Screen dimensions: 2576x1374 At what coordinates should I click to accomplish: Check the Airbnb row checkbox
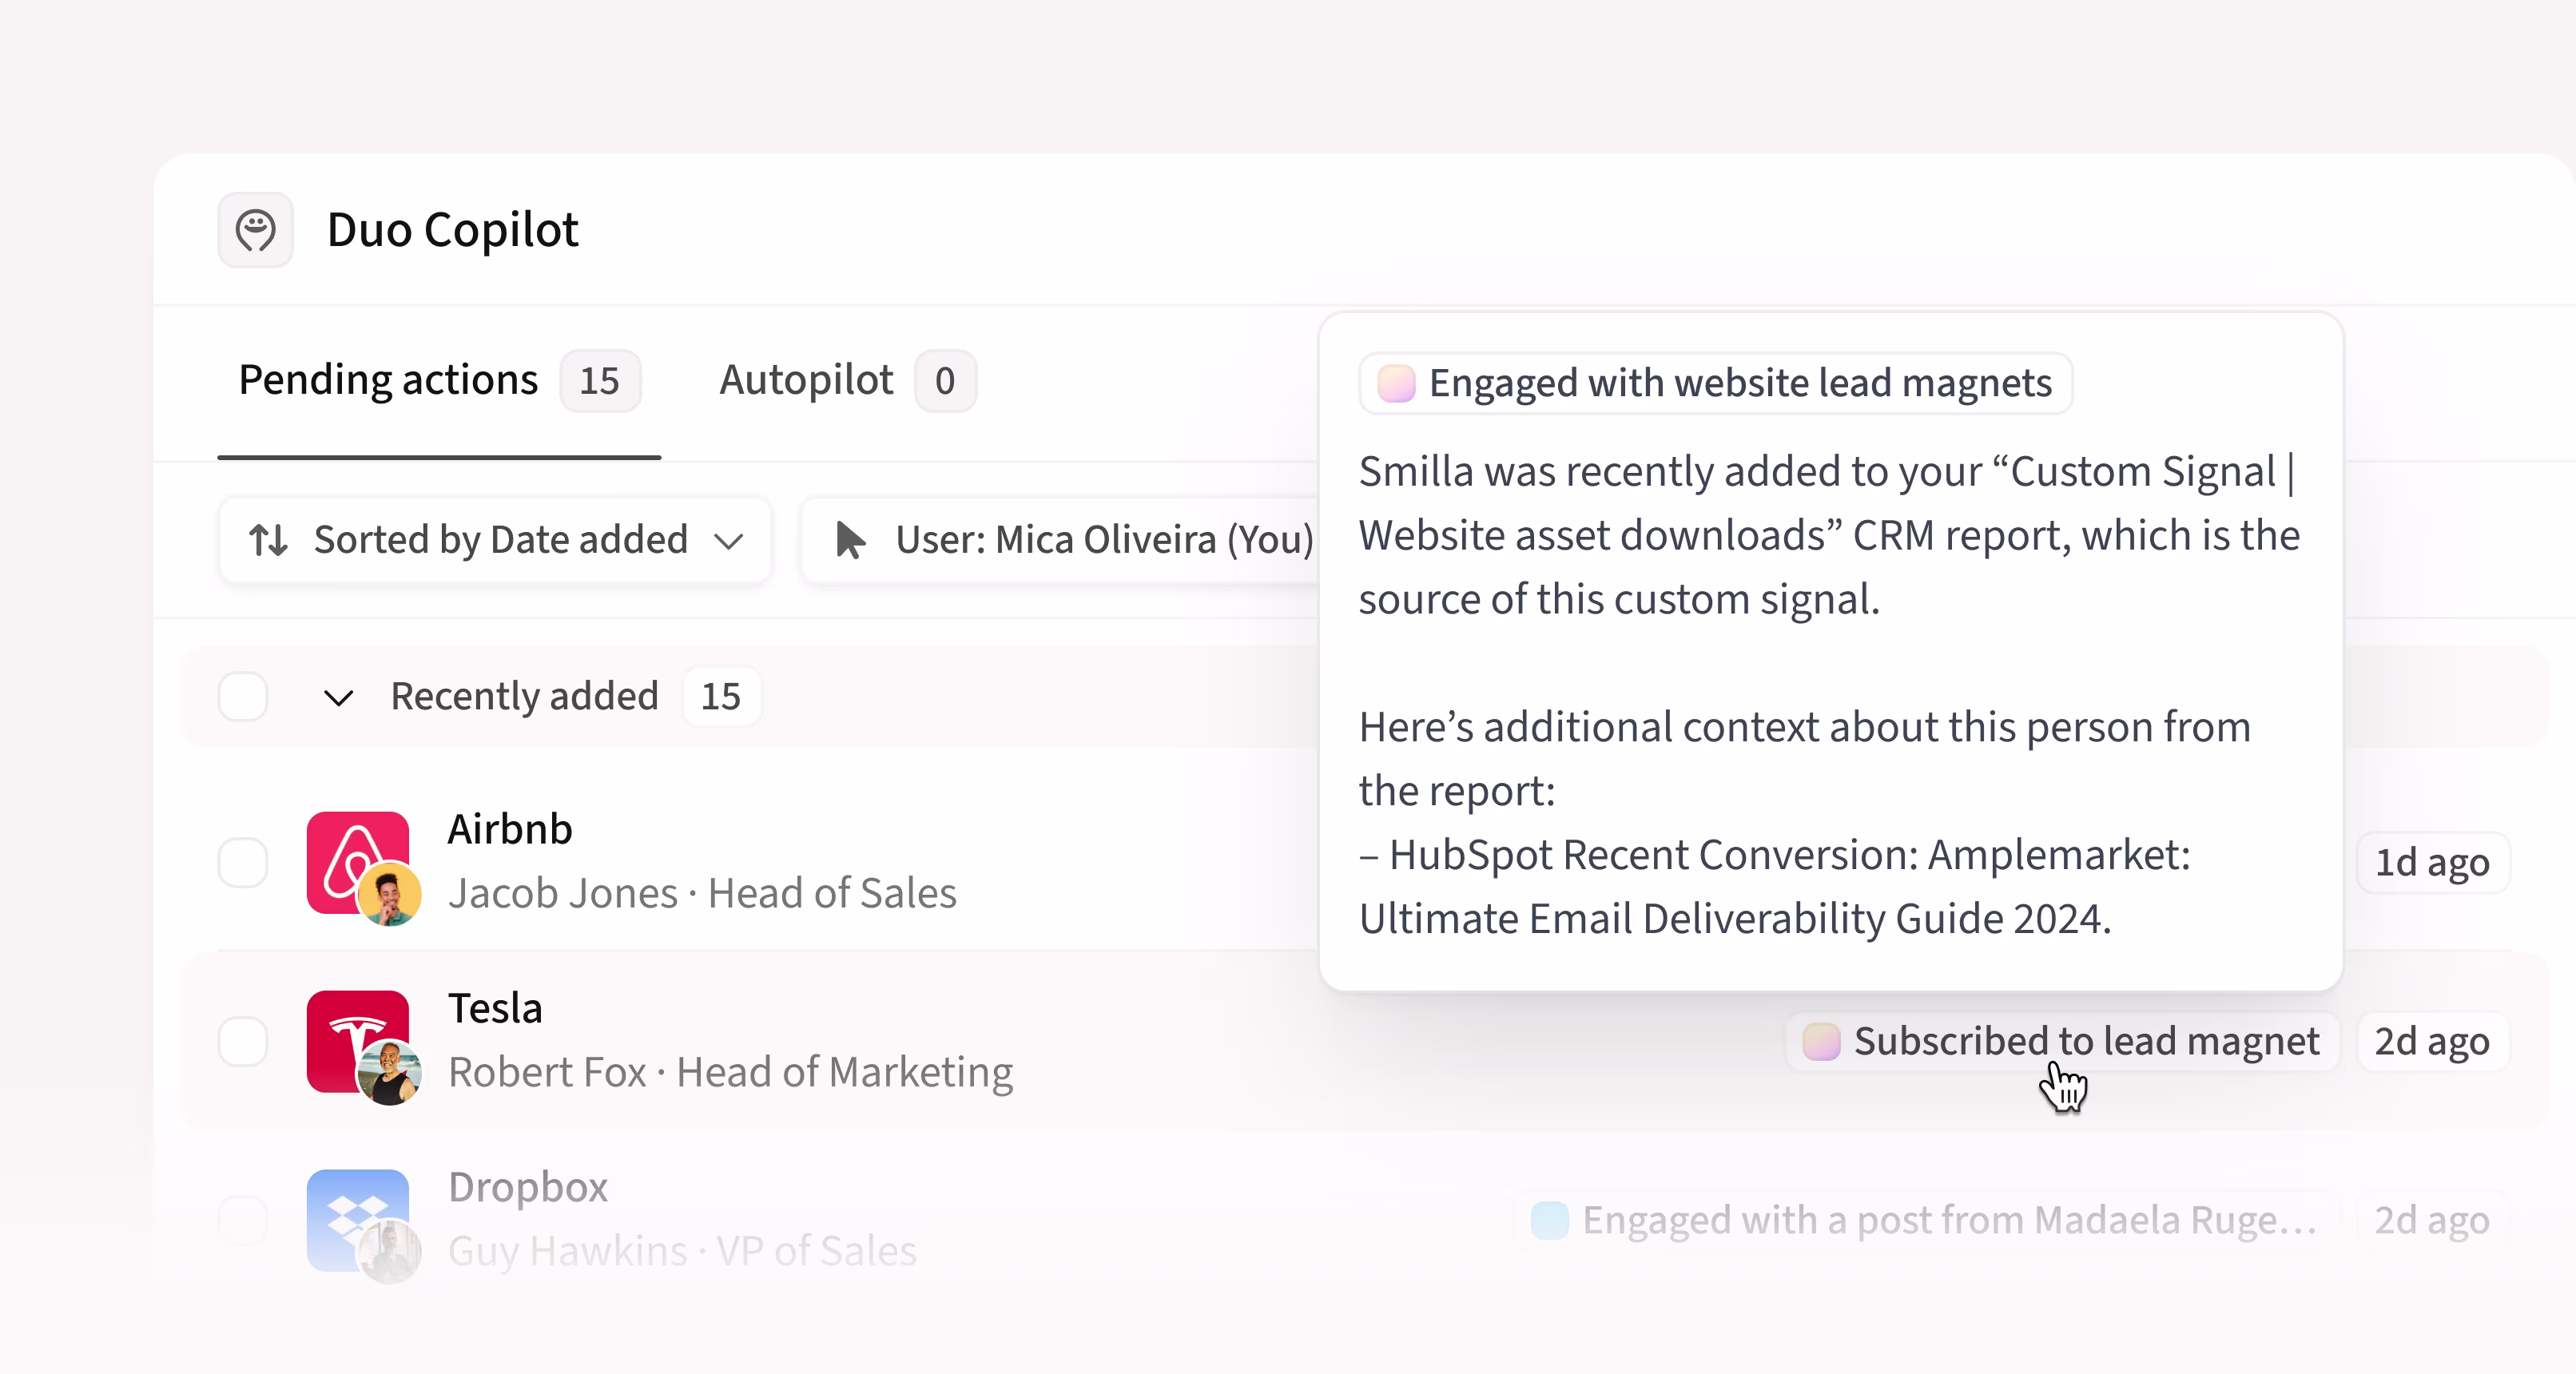point(243,862)
